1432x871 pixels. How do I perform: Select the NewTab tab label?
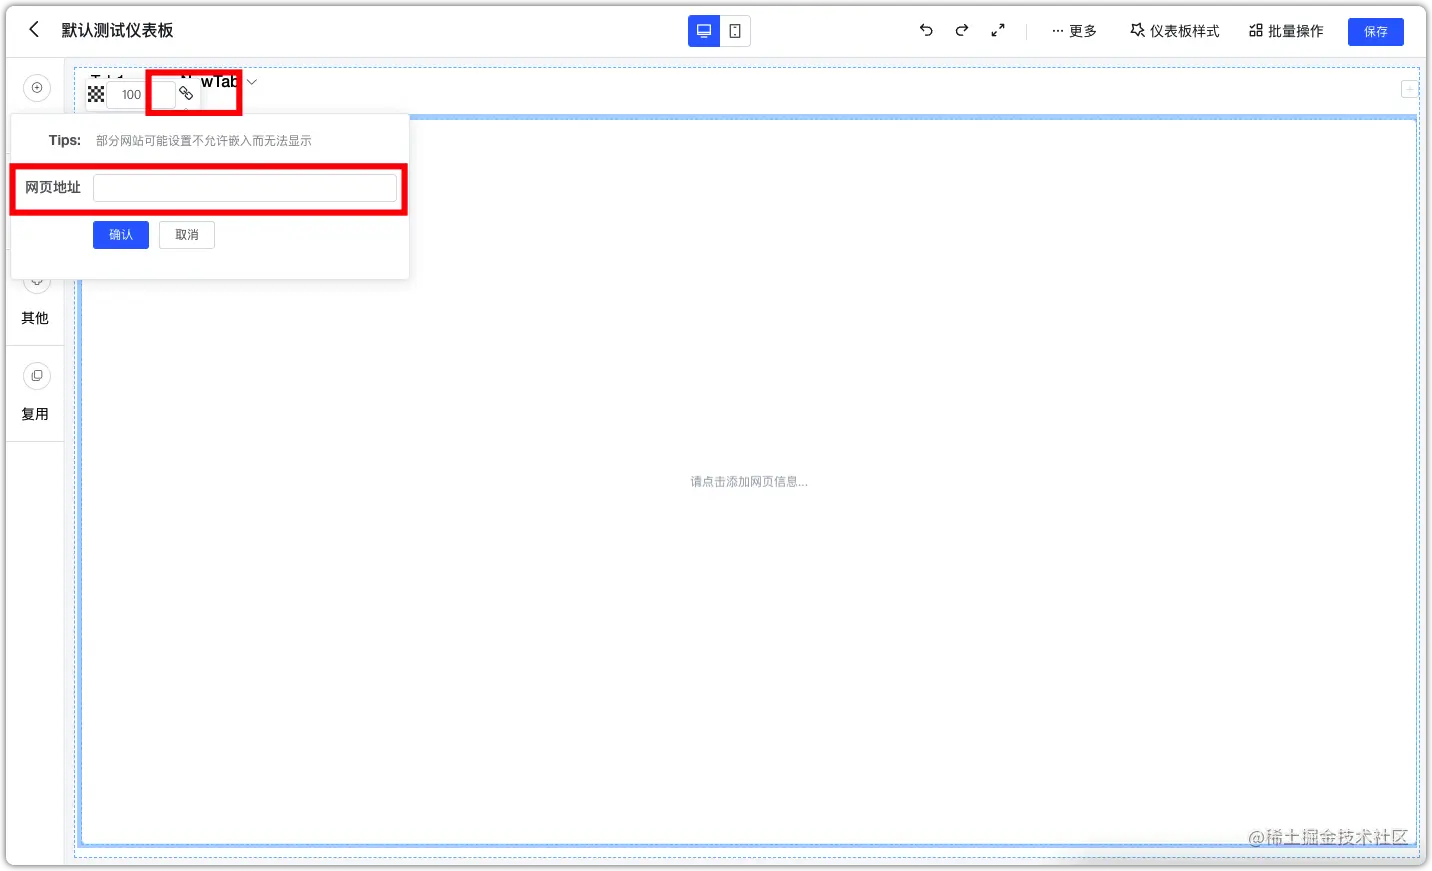[x=216, y=82]
